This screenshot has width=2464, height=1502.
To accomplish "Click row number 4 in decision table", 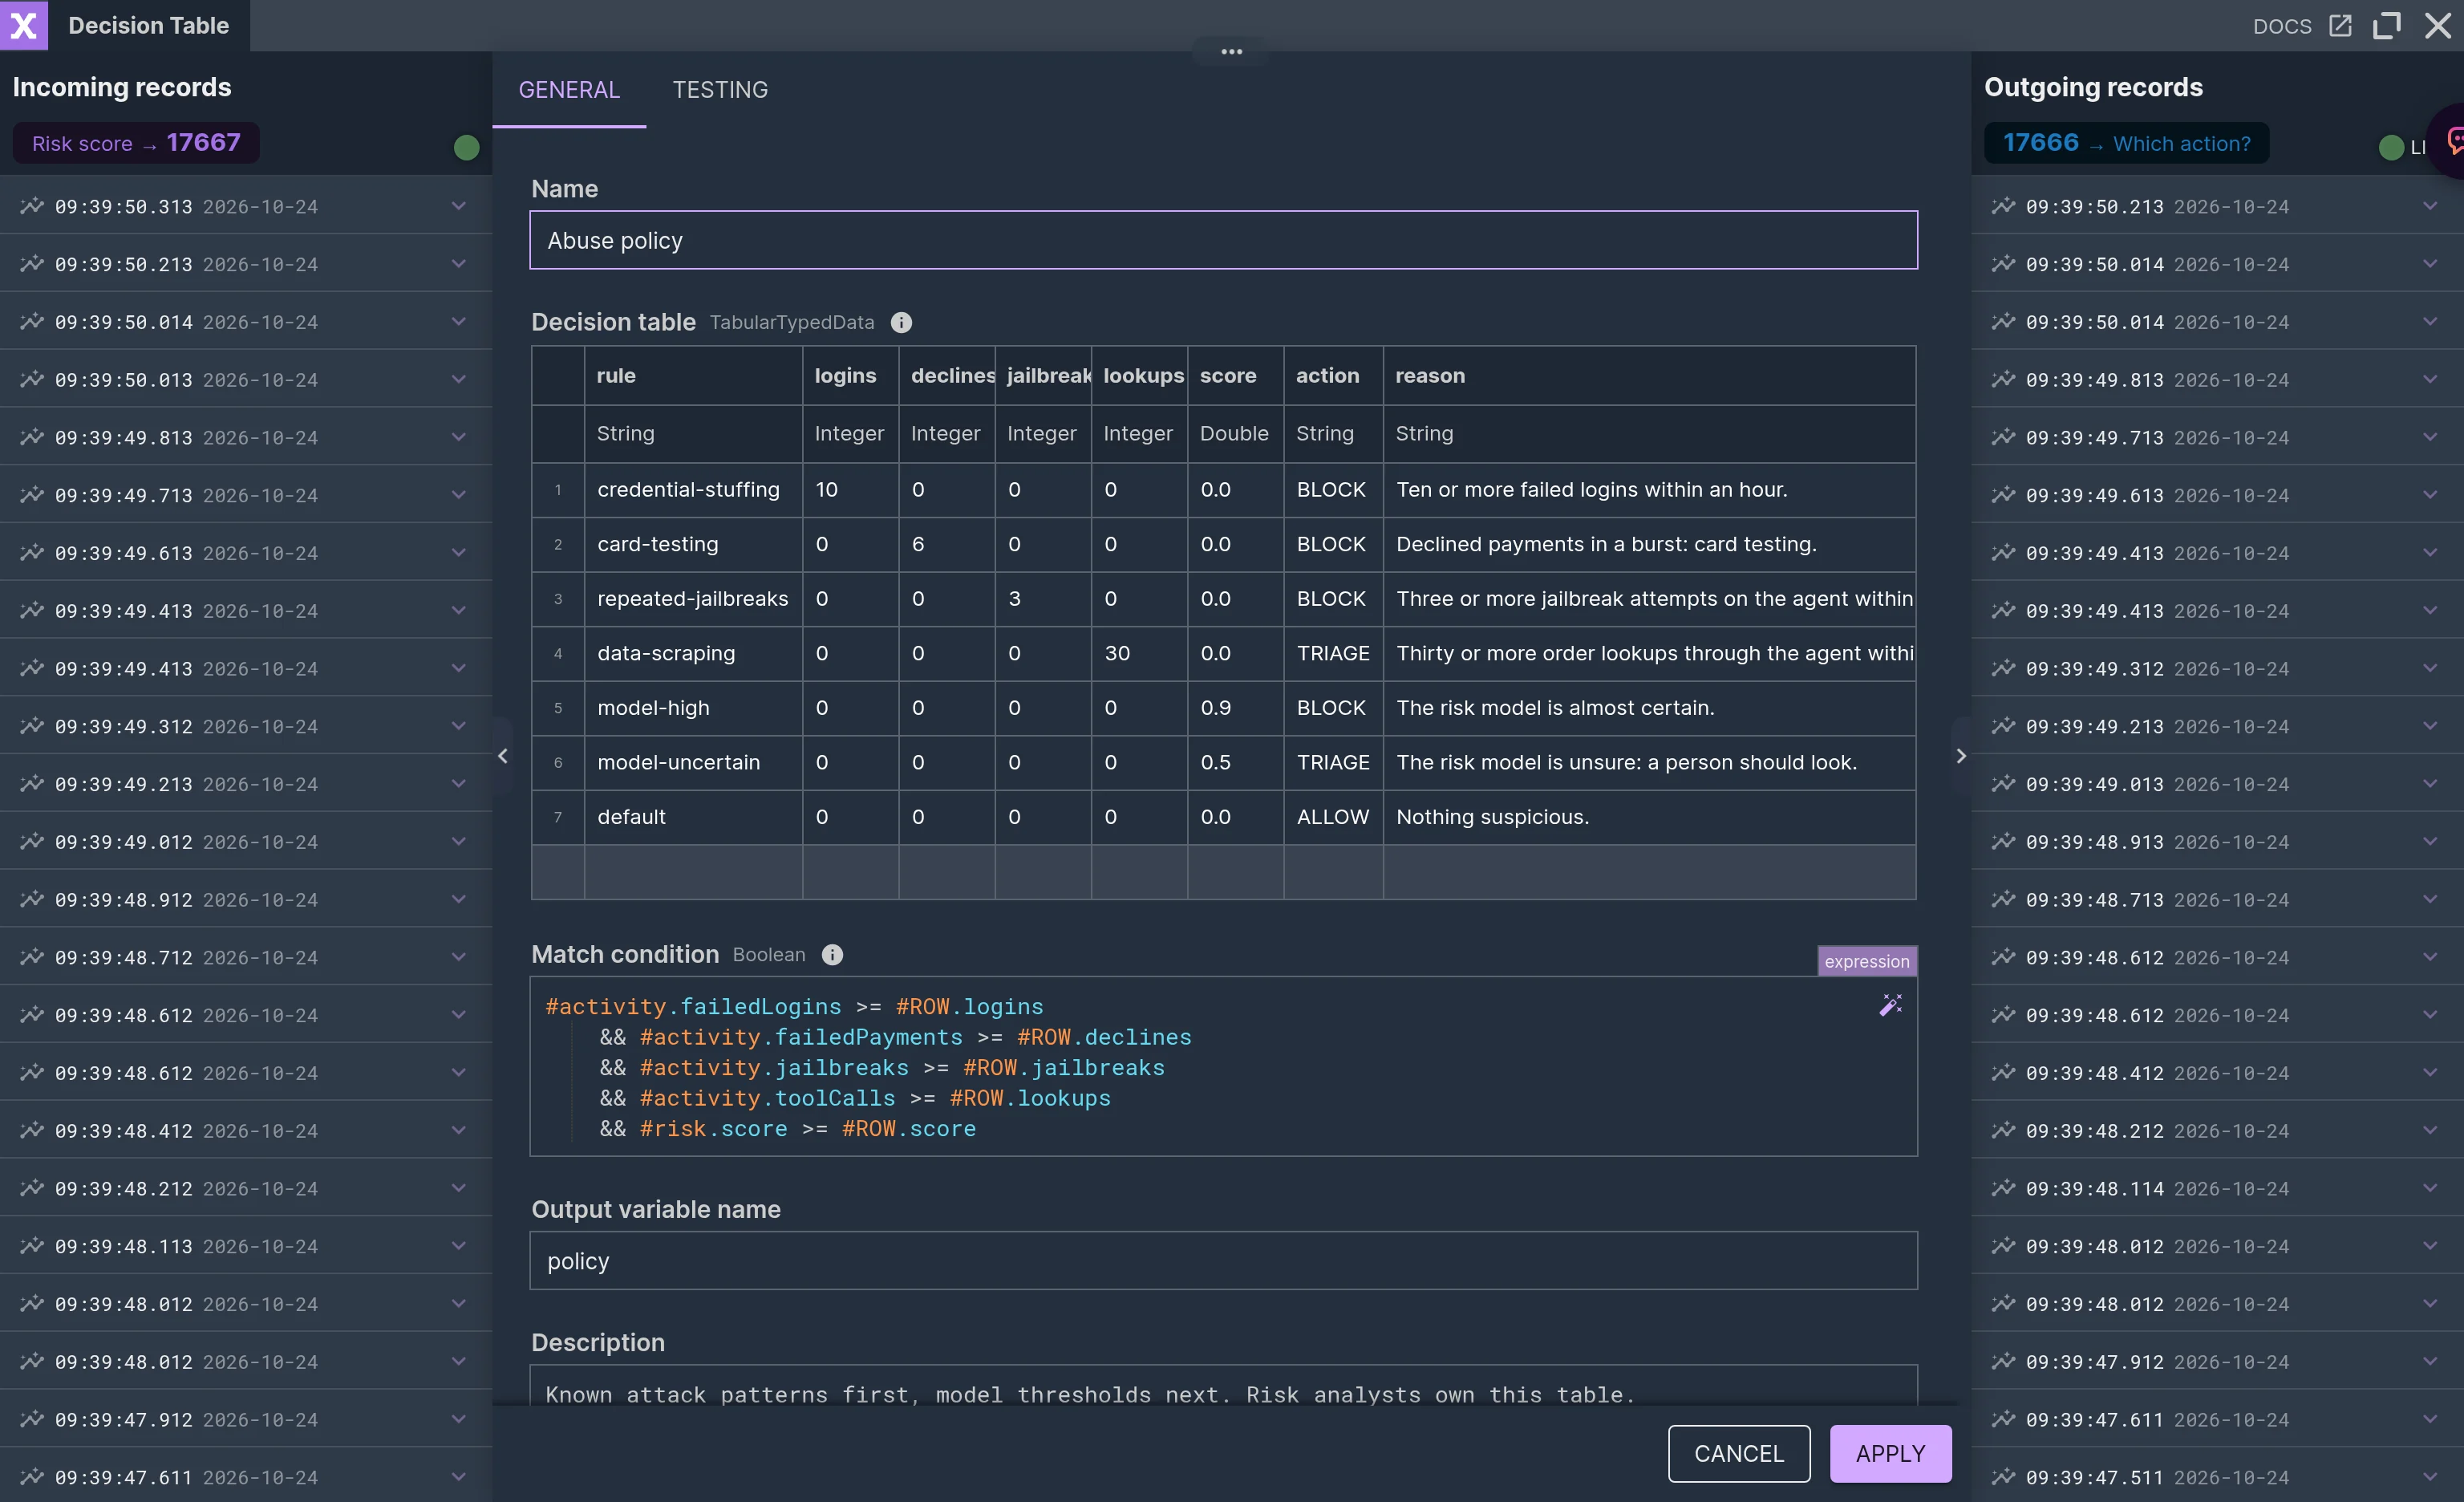I will 558,653.
